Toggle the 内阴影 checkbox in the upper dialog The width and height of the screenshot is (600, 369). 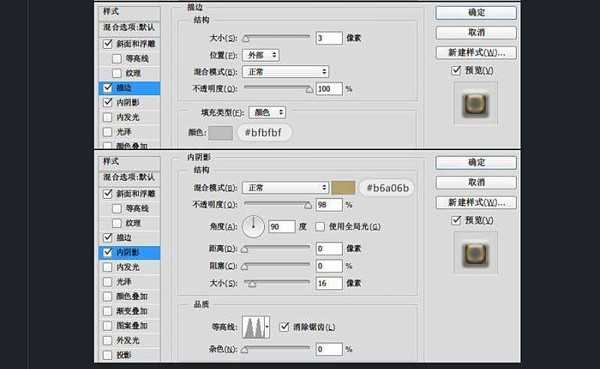(x=108, y=102)
